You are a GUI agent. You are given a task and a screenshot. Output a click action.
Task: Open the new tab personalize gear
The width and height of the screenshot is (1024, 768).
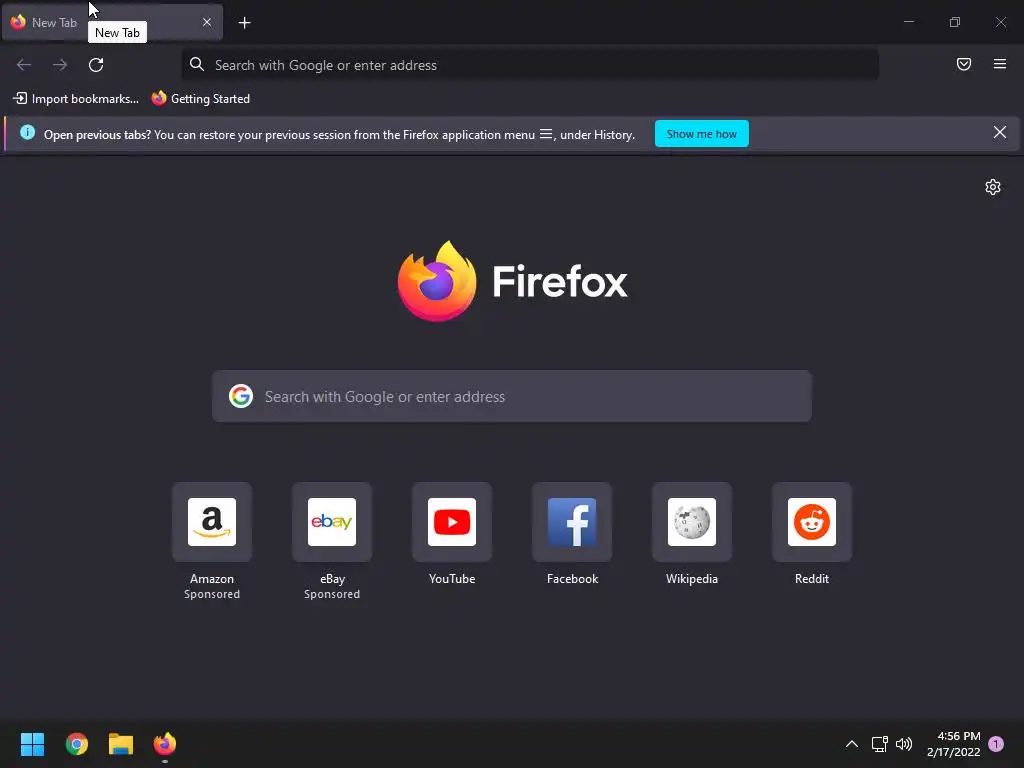click(x=993, y=187)
